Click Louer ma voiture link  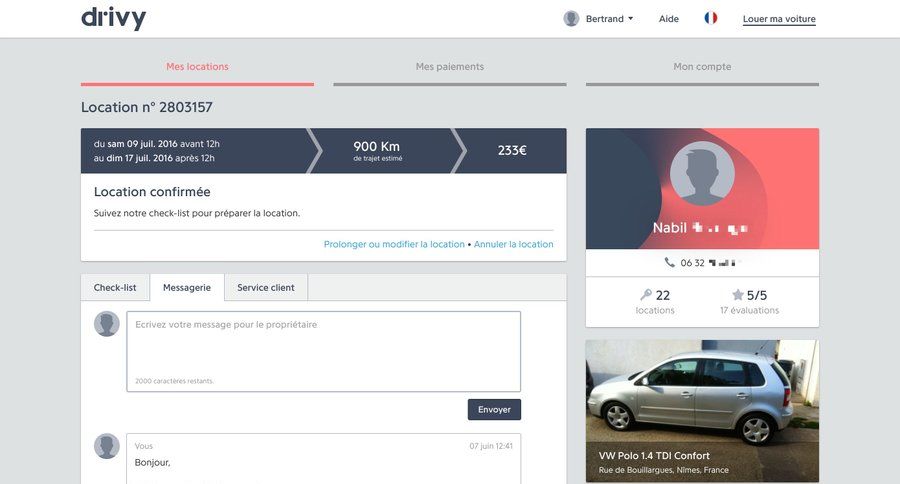(779, 19)
